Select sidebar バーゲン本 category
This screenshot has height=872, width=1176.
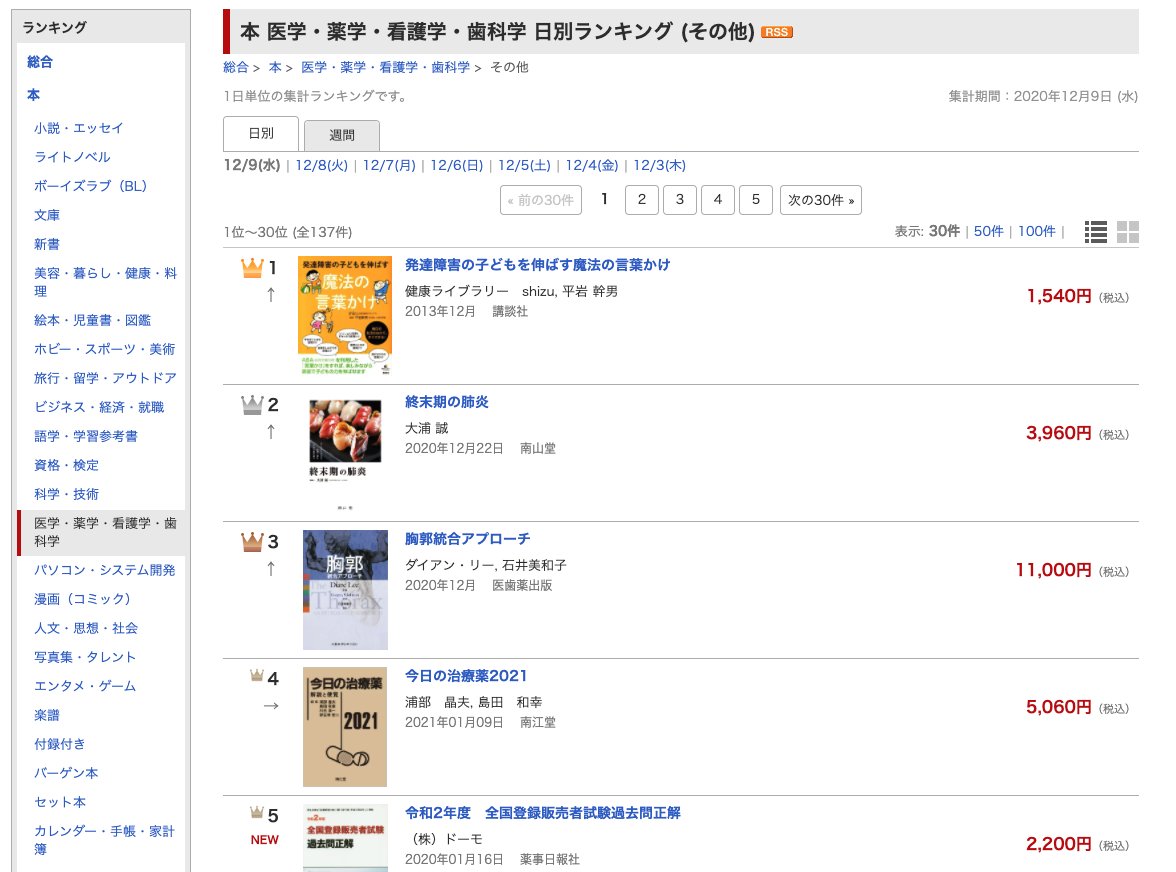(x=66, y=773)
